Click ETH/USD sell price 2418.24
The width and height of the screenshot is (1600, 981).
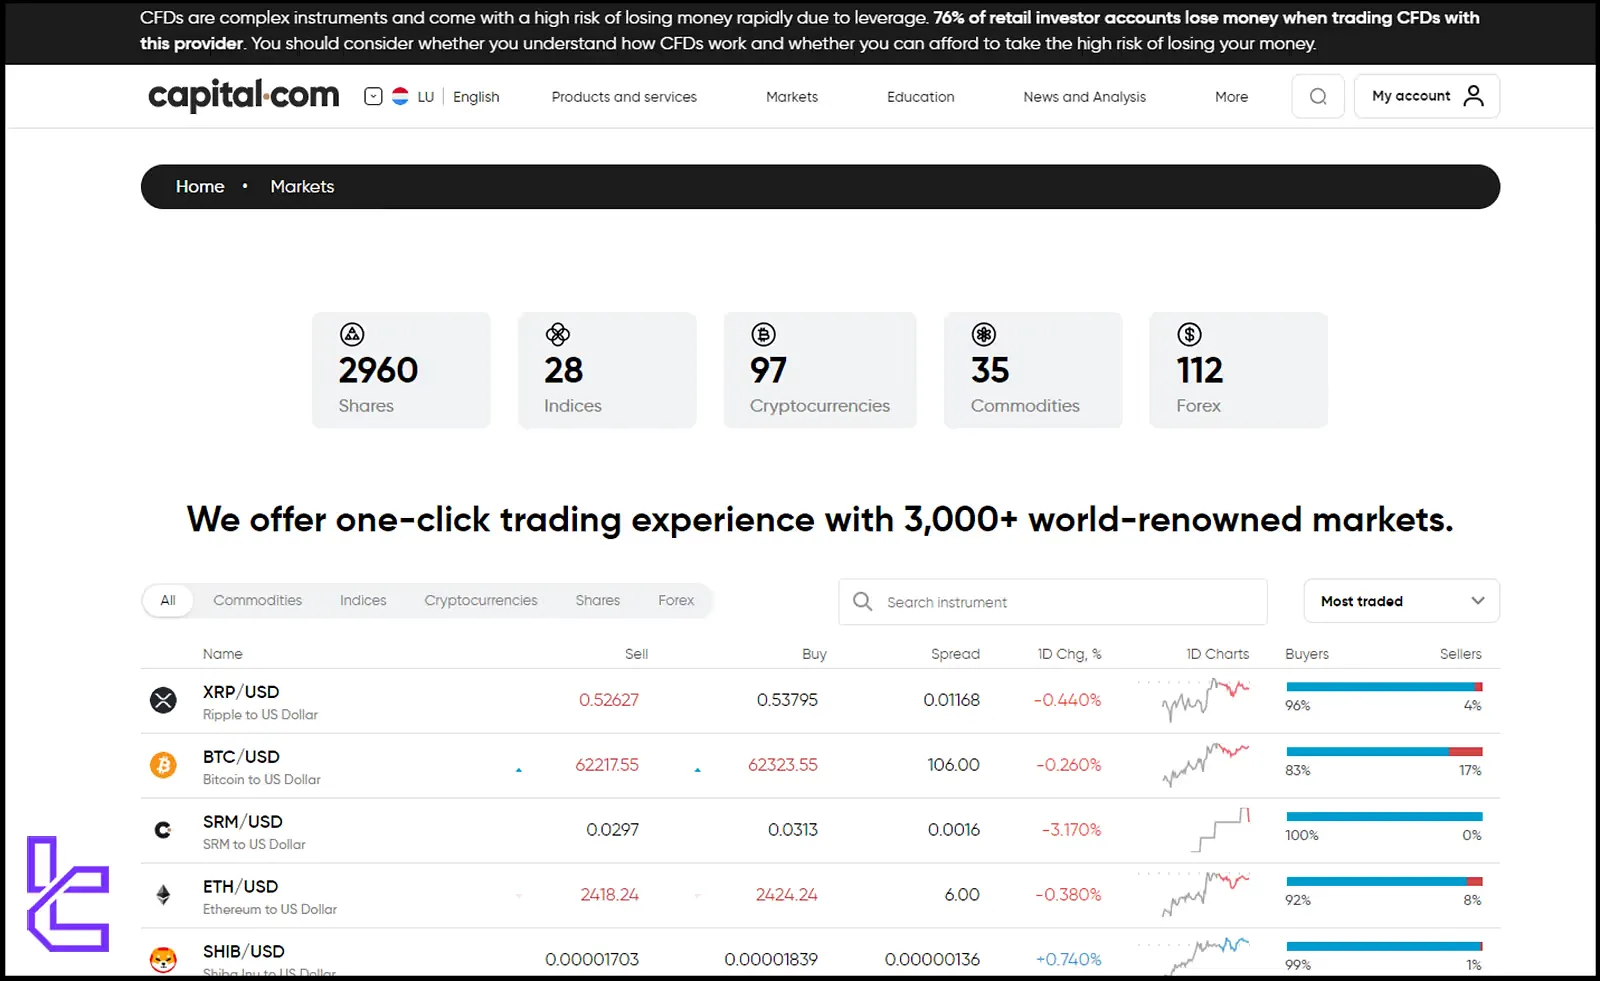point(609,895)
